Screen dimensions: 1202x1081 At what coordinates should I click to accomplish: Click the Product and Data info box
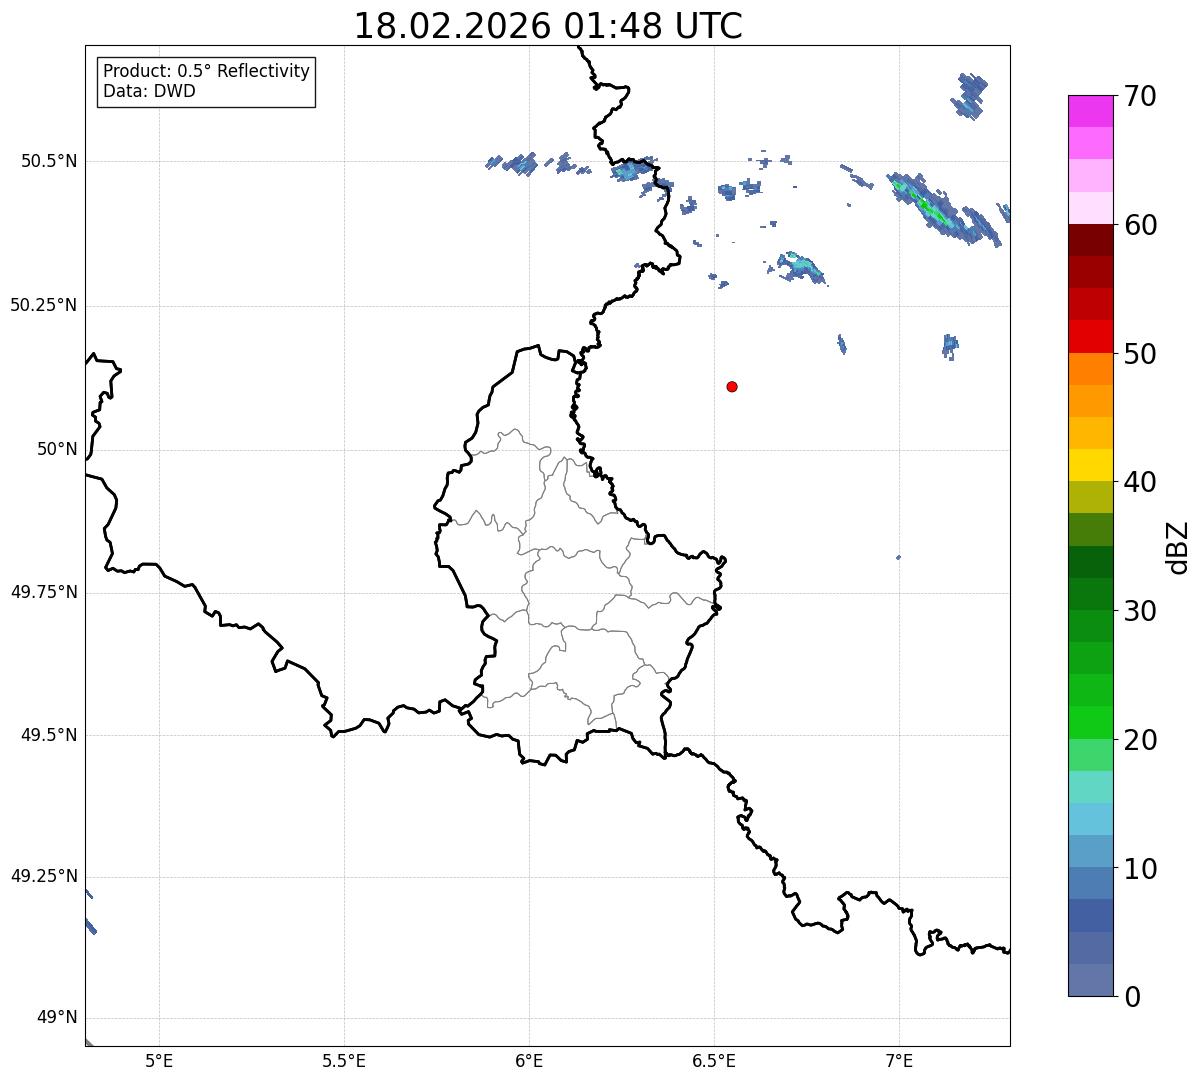click(206, 82)
